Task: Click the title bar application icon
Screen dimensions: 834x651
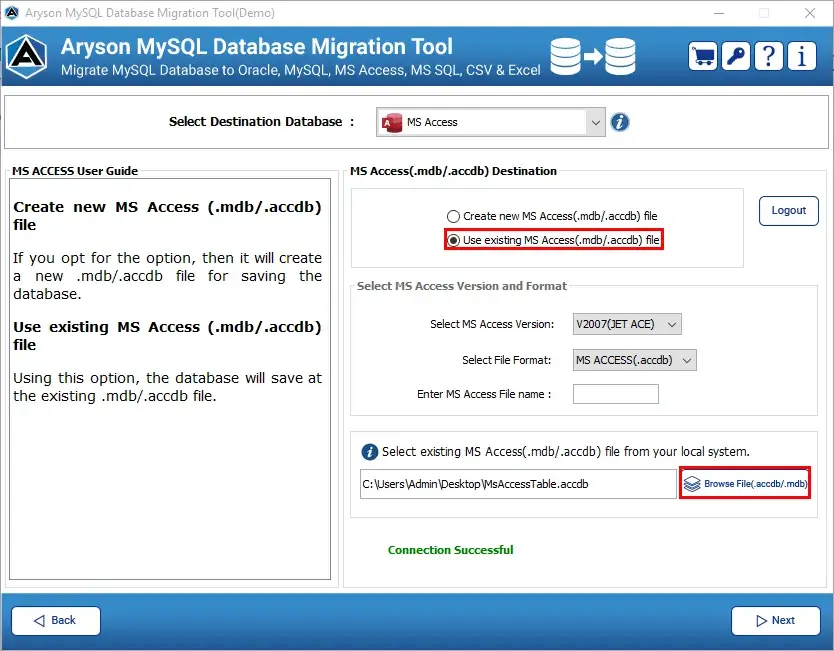Action: [x=11, y=12]
